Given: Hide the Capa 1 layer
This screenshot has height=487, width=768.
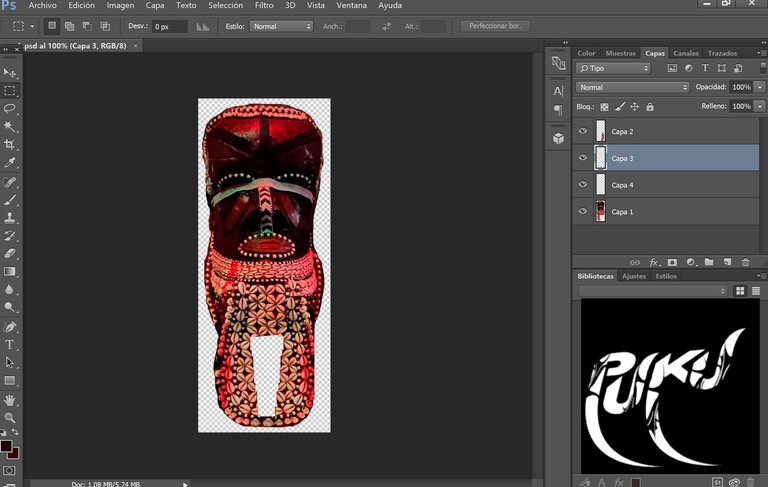Looking at the screenshot, I should click(x=583, y=211).
